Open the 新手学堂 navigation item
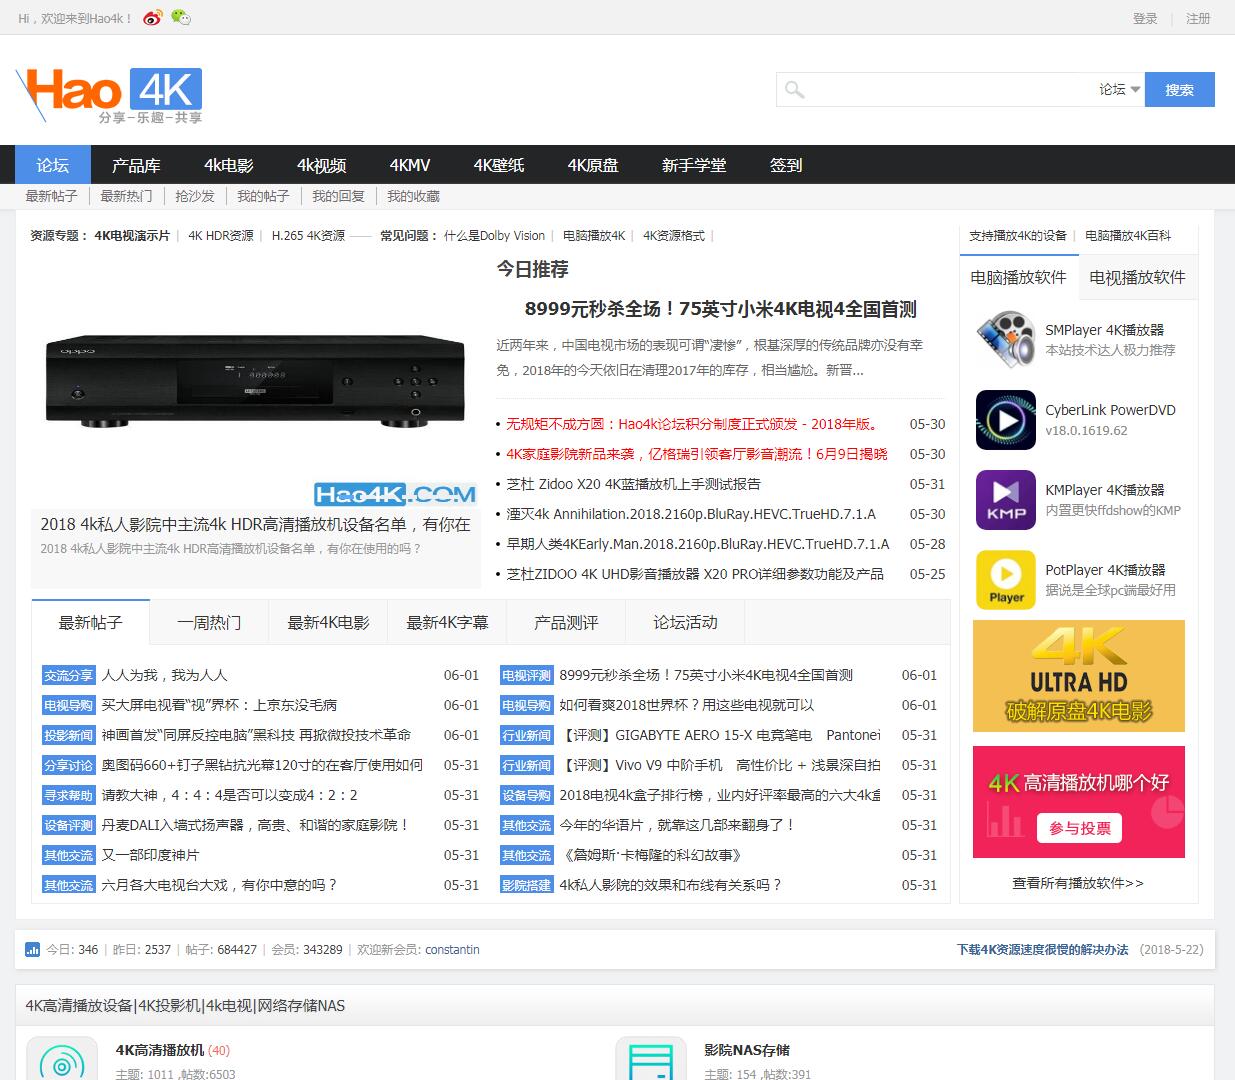The image size is (1235, 1080). [x=694, y=165]
